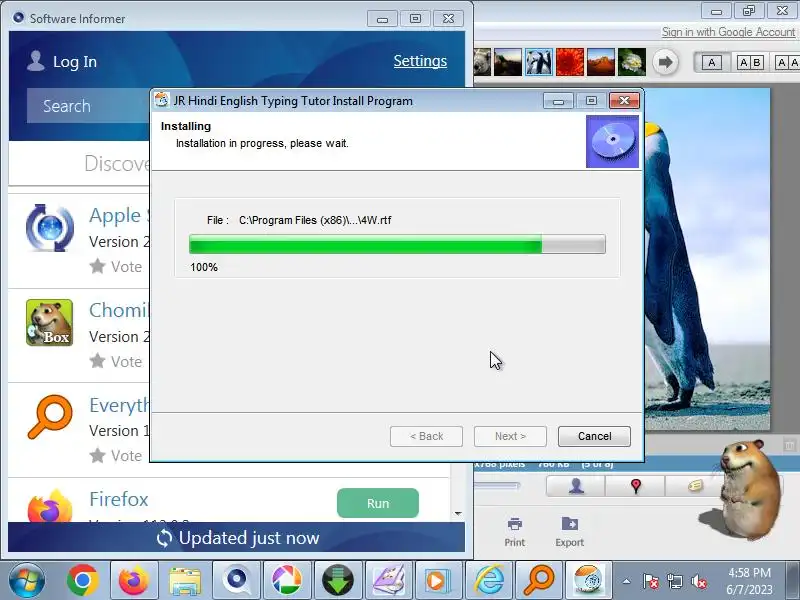This screenshot has width=800, height=600.
Task: Click scroll down arrow in Software Informer list
Action: click(x=458, y=513)
